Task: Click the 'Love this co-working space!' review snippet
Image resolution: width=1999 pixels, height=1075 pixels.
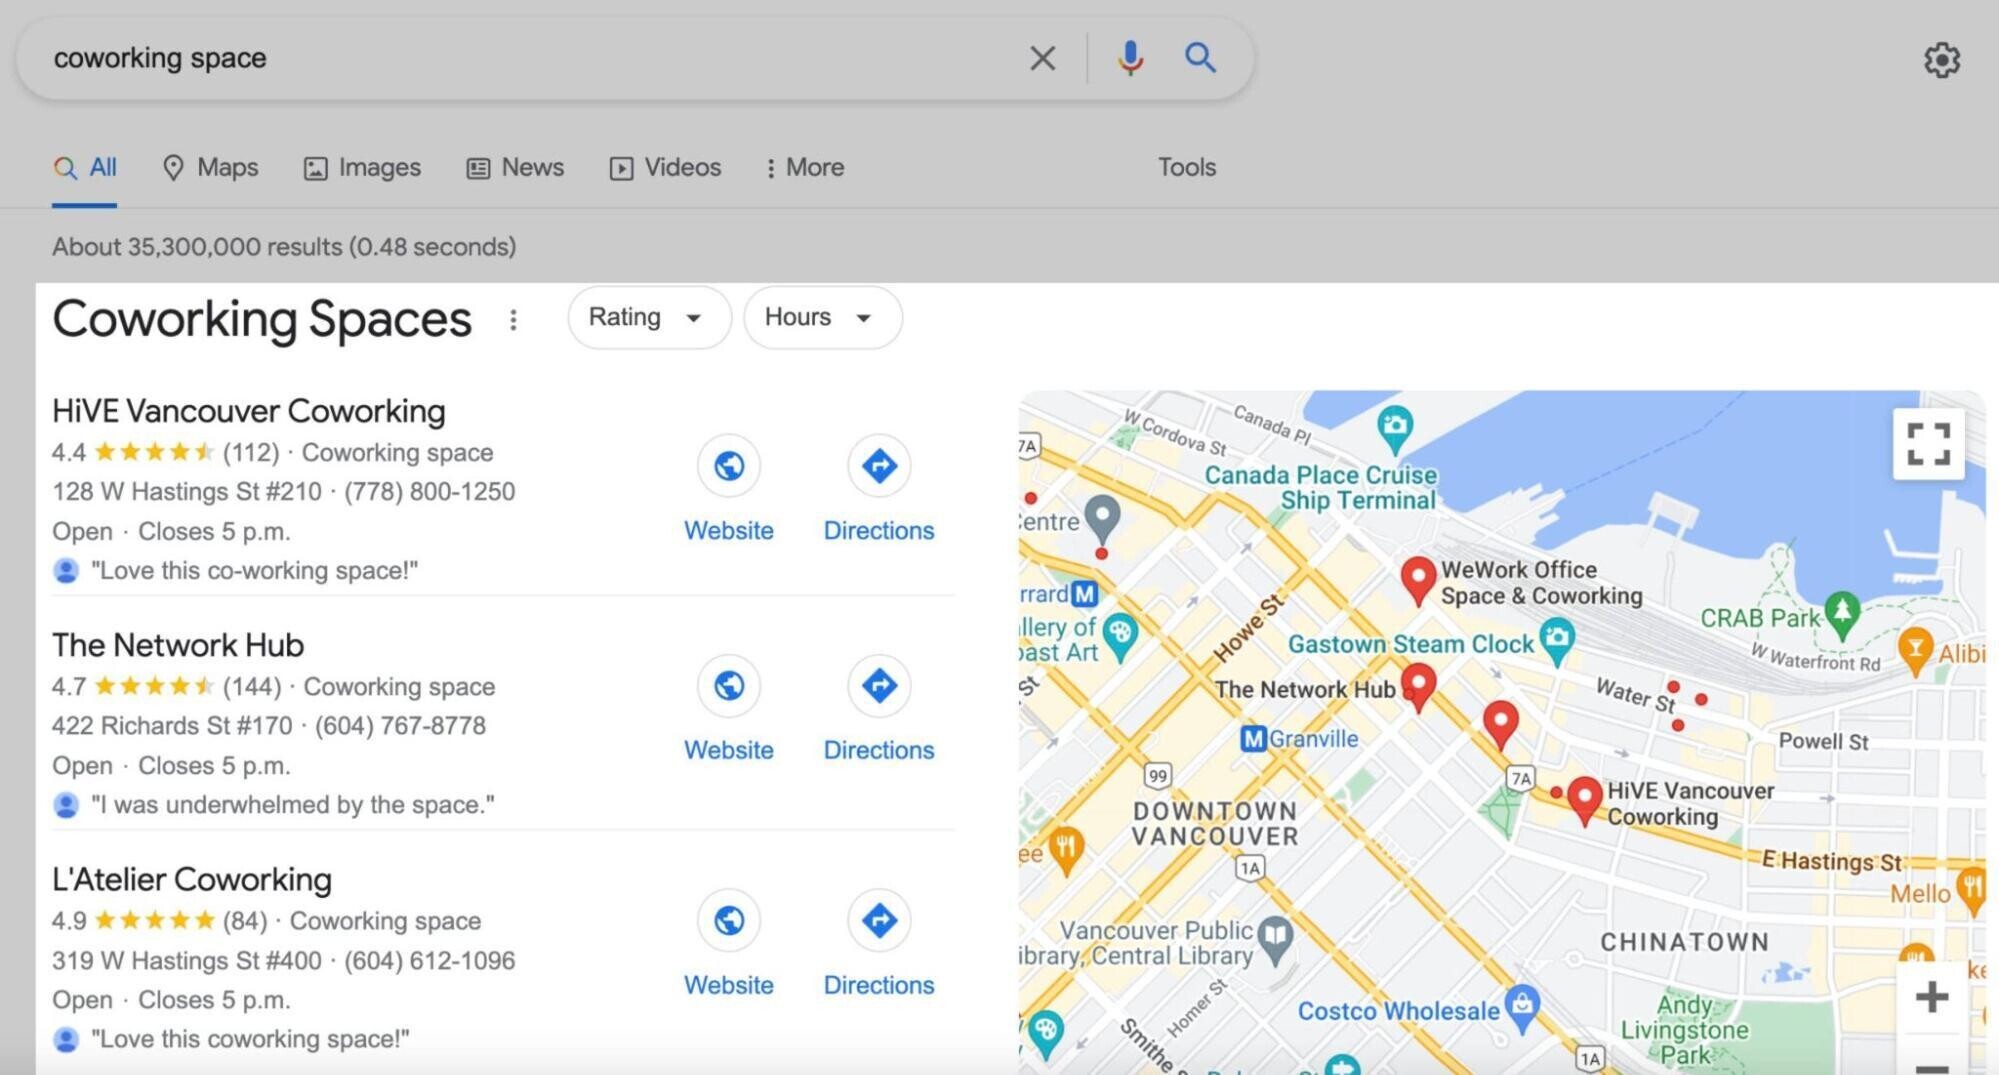Action: [254, 570]
